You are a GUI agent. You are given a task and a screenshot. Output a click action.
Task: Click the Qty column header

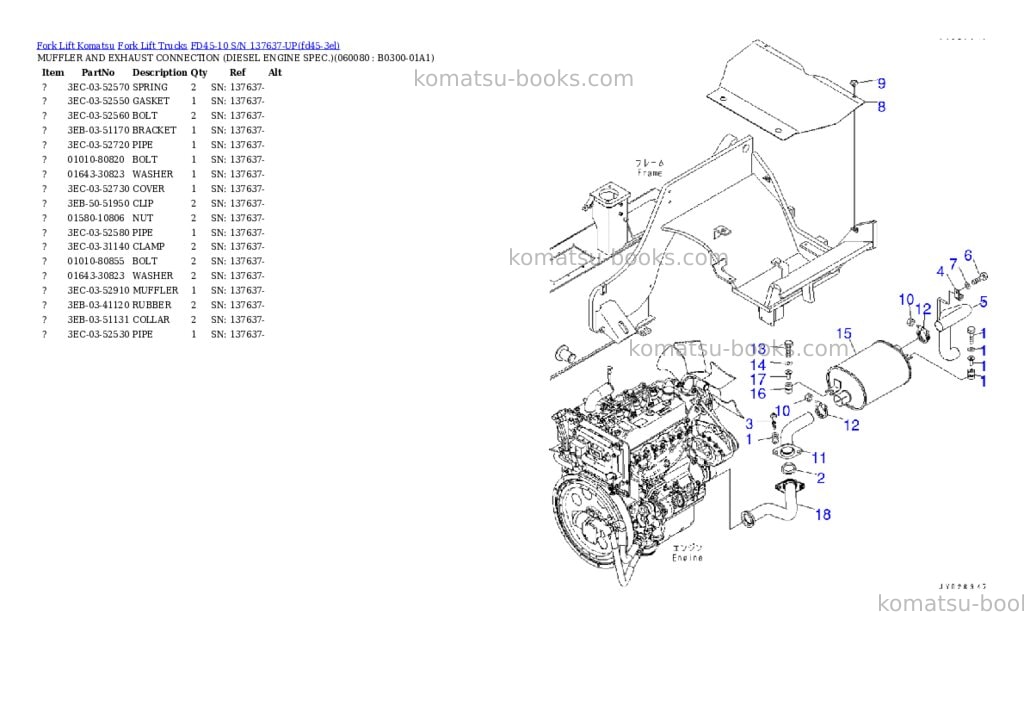point(199,72)
